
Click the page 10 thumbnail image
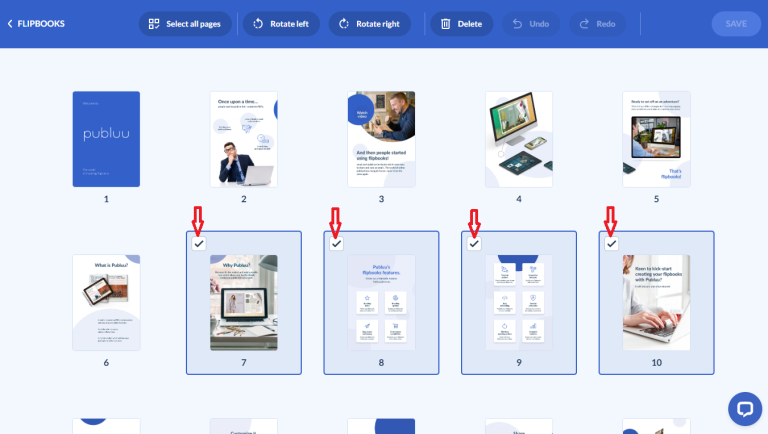[656, 302]
